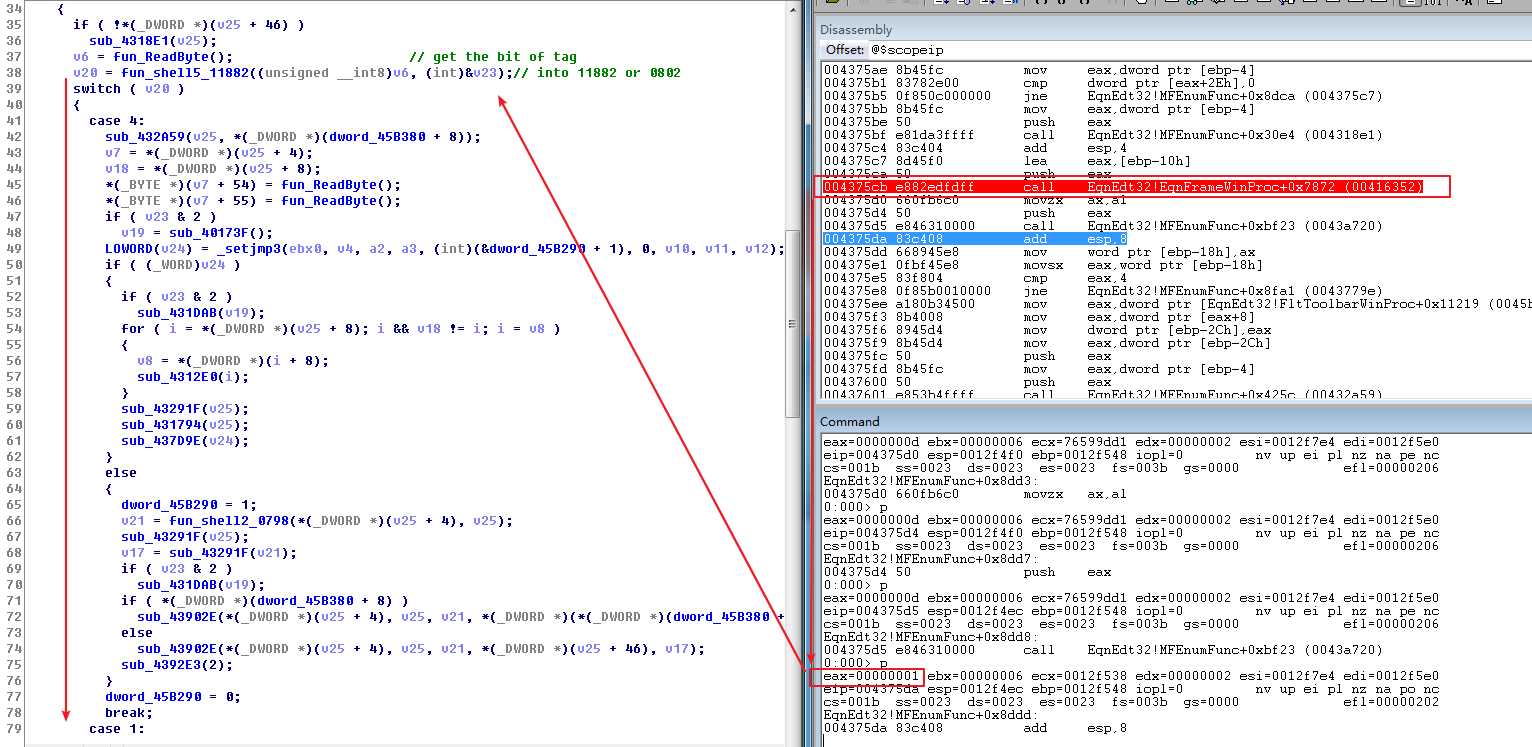Image resolution: width=1532 pixels, height=747 pixels.
Task: Click sub_437D9E(v24) call
Action: pos(185,440)
